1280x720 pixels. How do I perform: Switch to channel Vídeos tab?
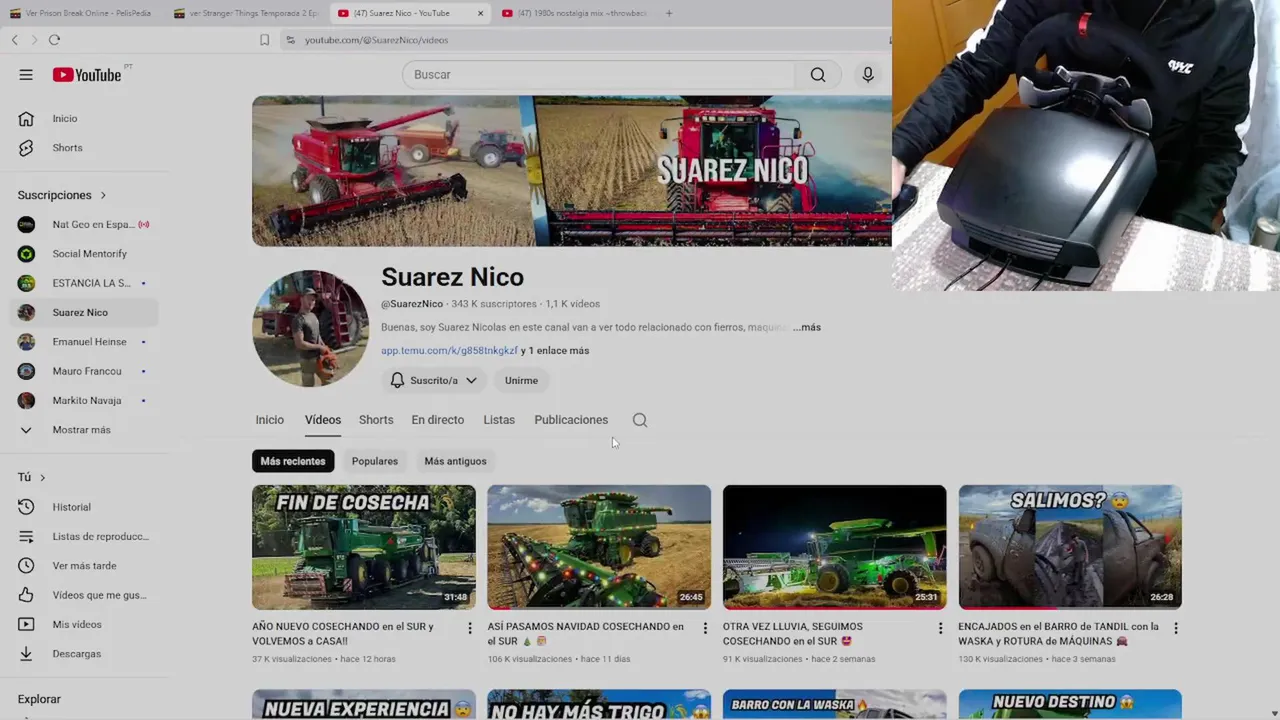(x=323, y=420)
